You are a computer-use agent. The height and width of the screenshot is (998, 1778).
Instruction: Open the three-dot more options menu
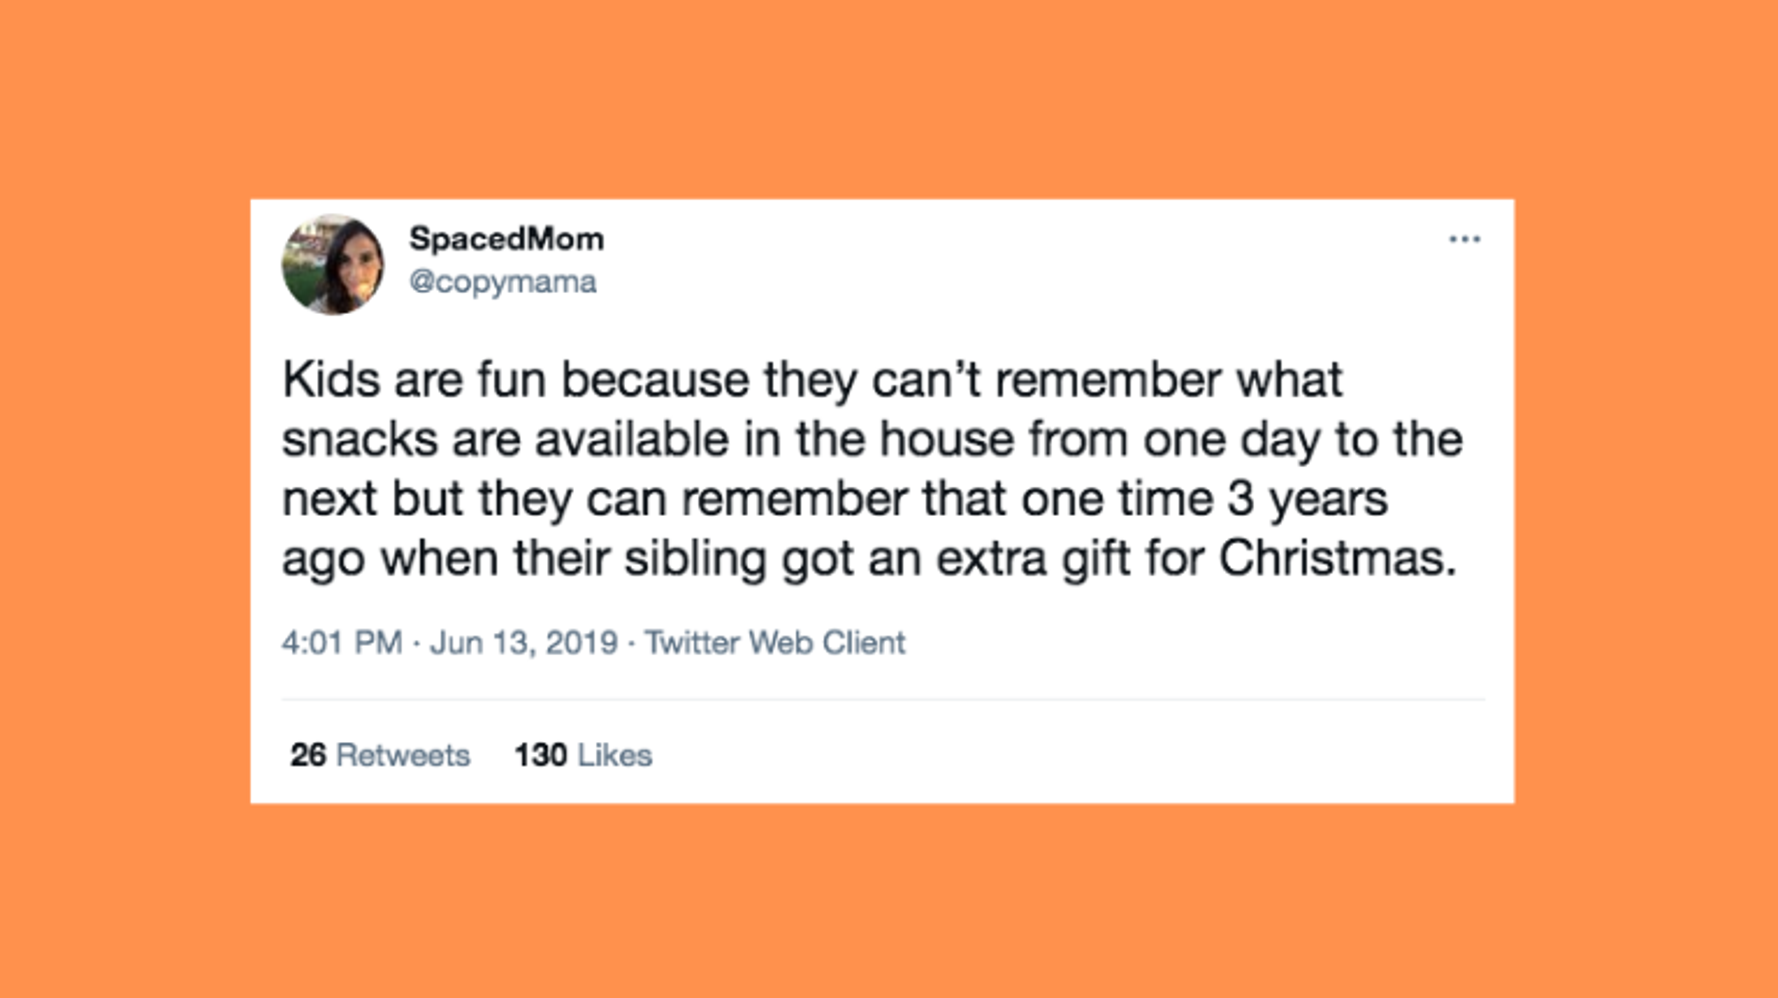[x=1464, y=240]
